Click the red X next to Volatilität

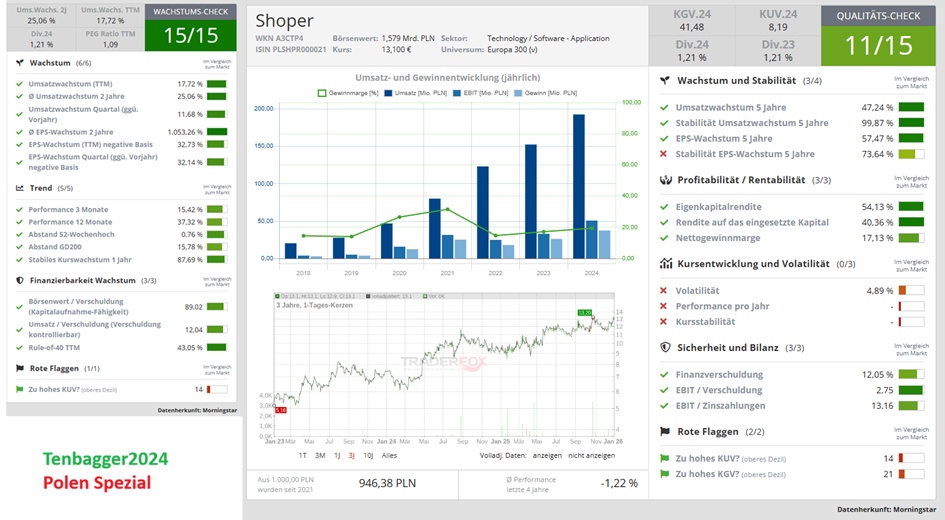pyautogui.click(x=664, y=291)
